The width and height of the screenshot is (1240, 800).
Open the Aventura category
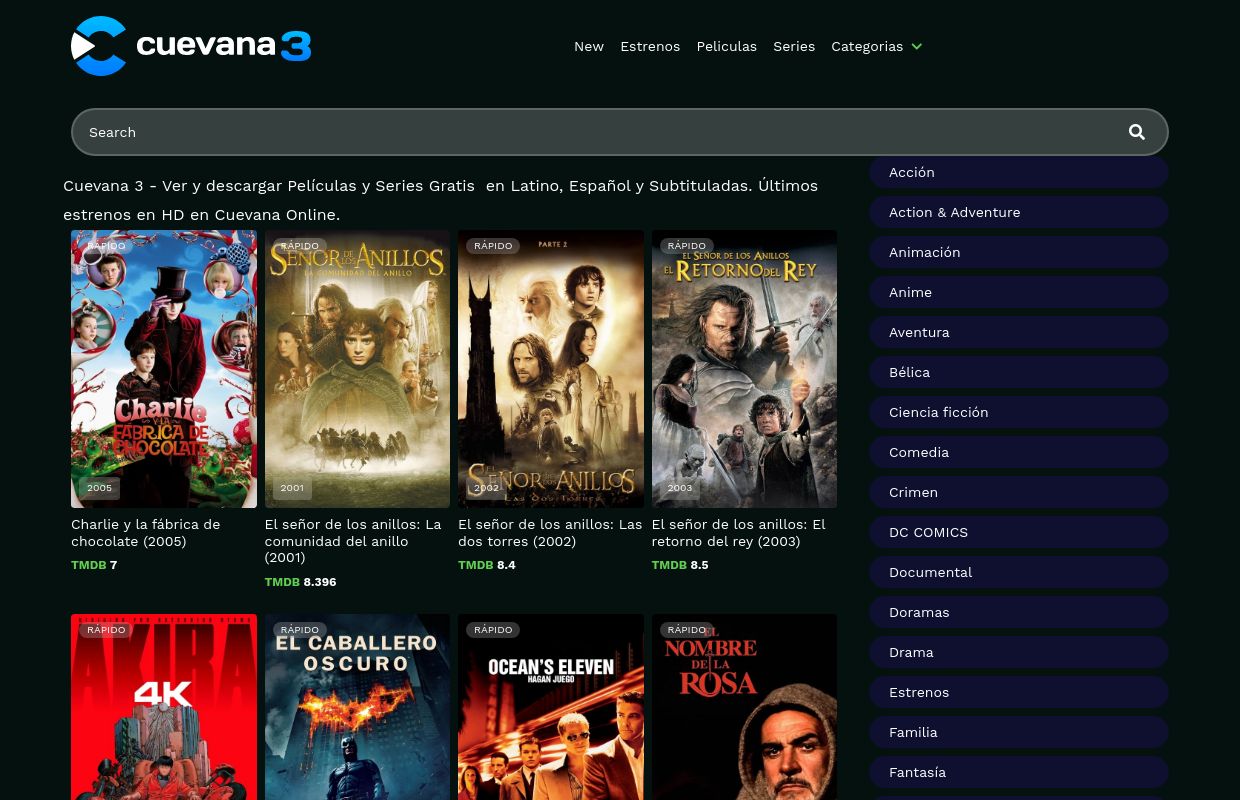(x=1019, y=332)
